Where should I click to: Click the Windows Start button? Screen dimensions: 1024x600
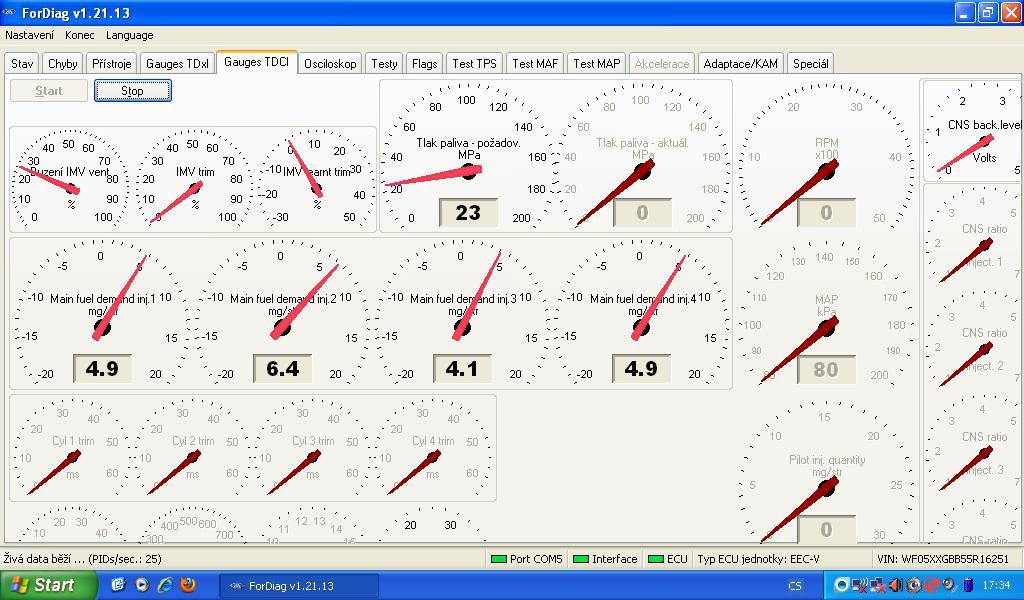point(48,585)
